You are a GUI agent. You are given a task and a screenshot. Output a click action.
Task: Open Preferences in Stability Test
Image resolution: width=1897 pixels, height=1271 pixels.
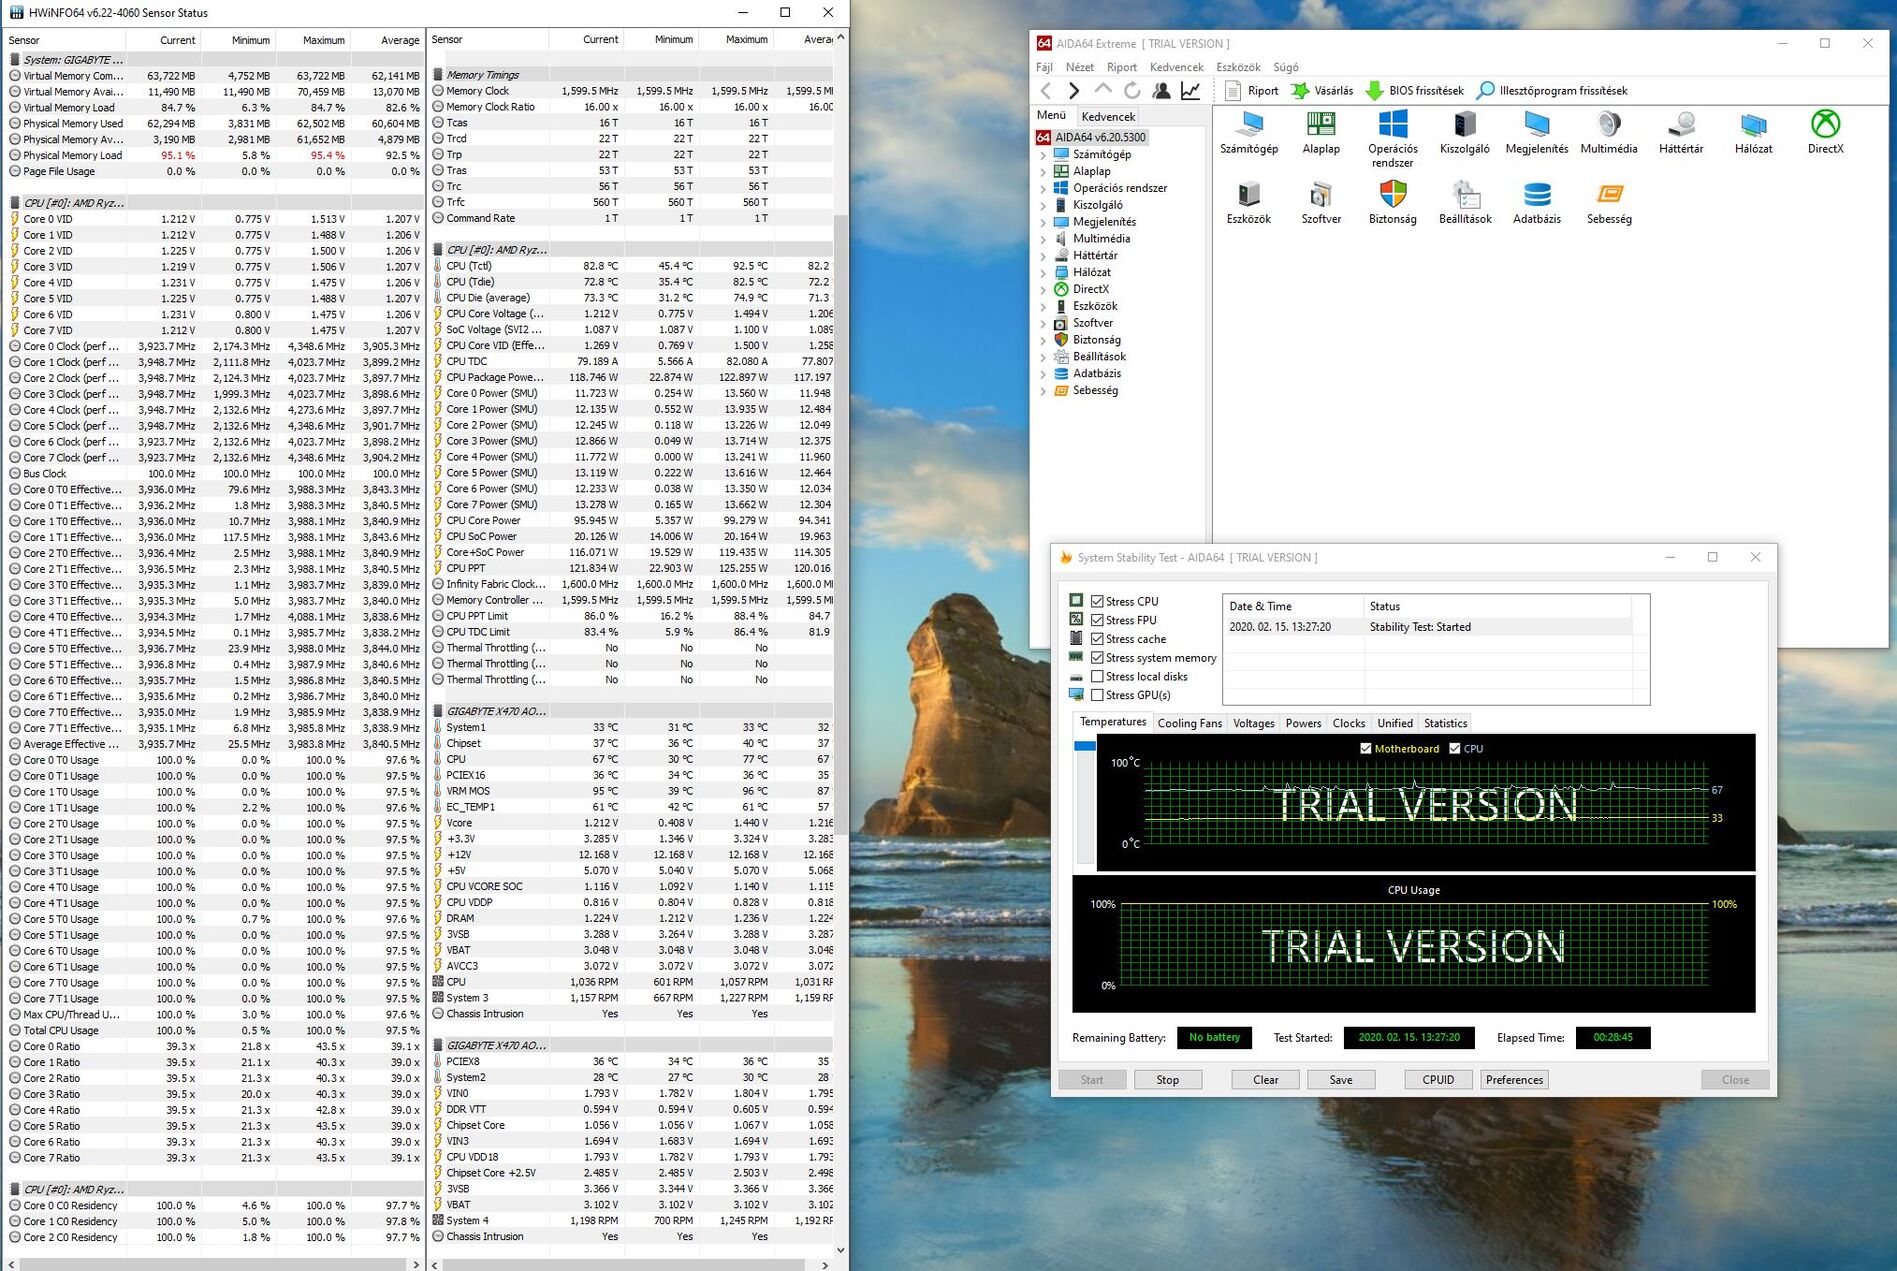click(x=1514, y=1080)
